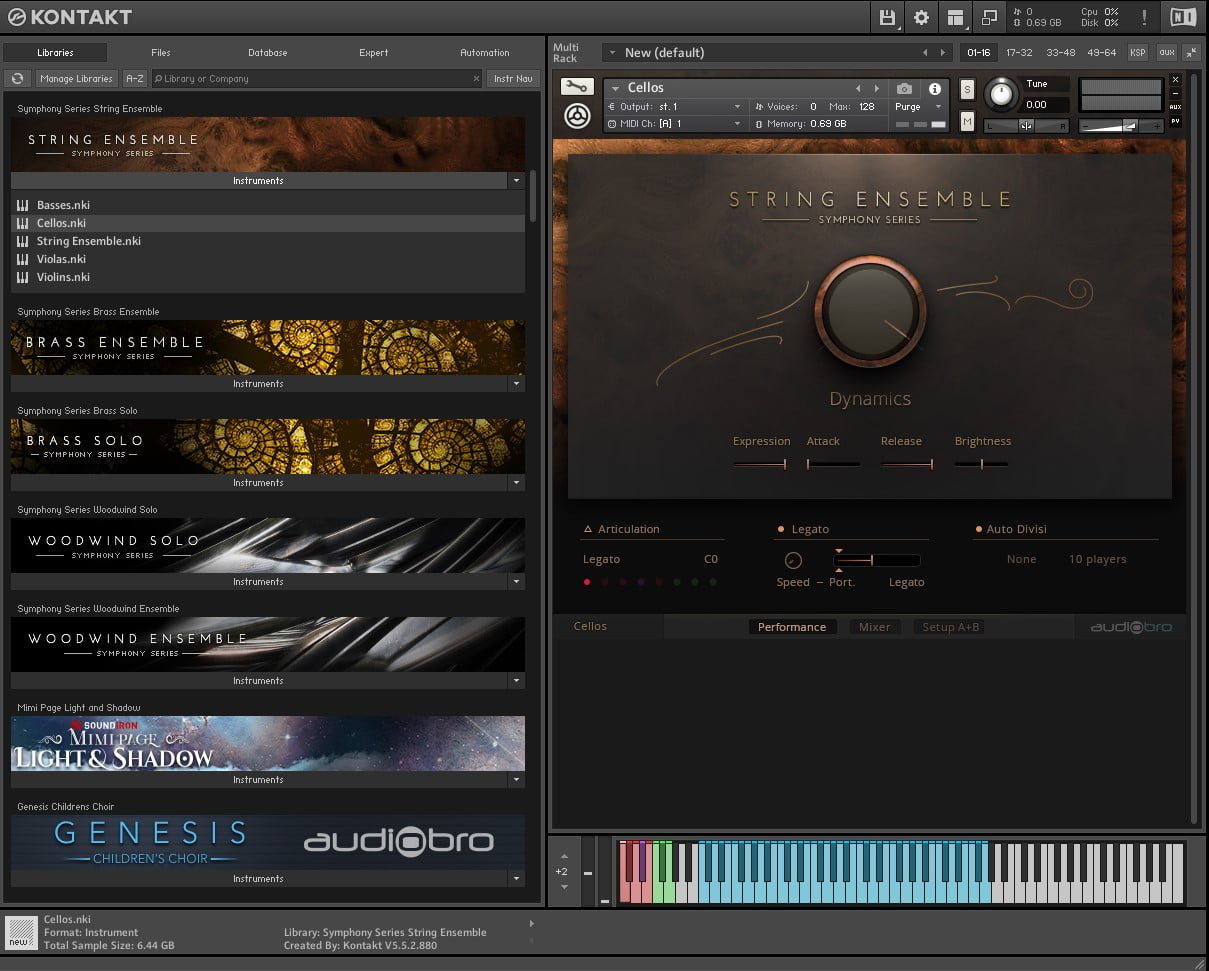The width and height of the screenshot is (1209, 971).
Task: Click the Expression slider
Action: 760,464
